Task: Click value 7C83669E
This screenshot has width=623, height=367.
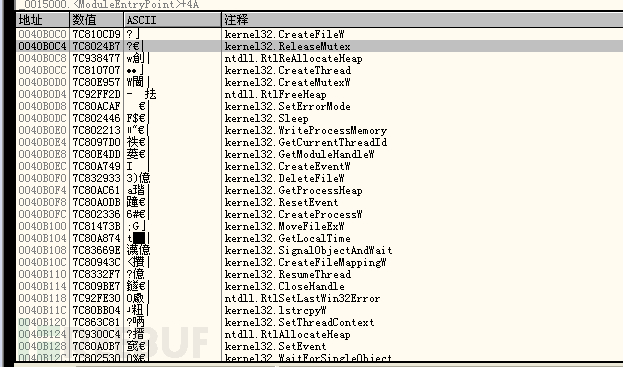Action: (97, 250)
